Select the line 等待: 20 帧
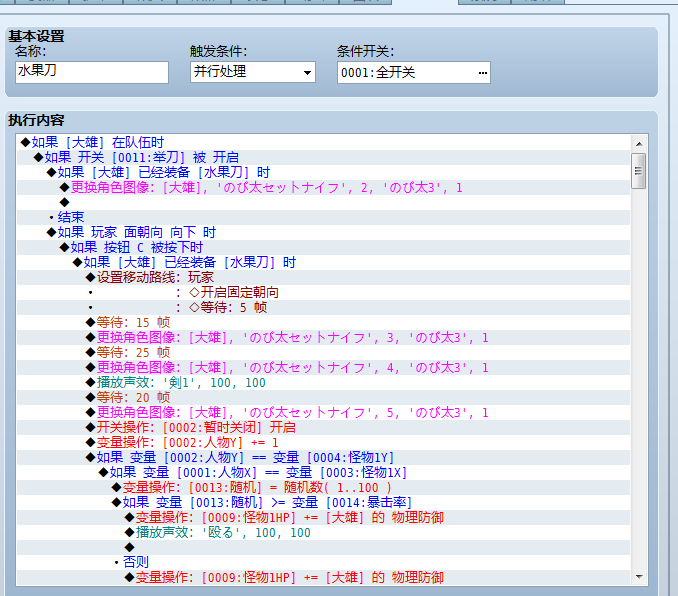The height and width of the screenshot is (596, 678). 323,397
